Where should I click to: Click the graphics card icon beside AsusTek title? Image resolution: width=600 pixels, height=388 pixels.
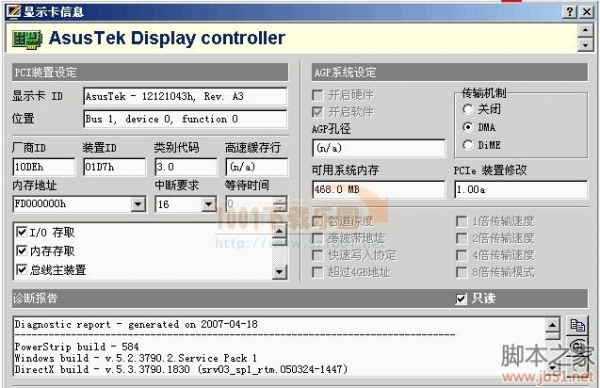[x=27, y=40]
